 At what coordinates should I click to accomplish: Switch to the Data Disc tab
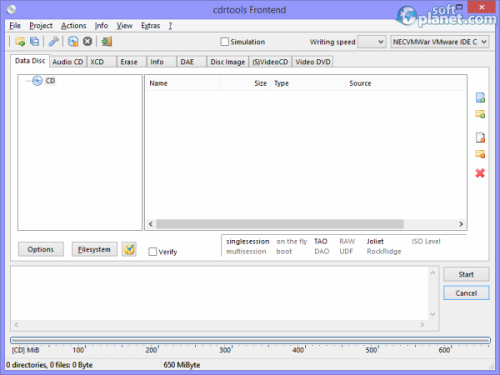[30, 61]
